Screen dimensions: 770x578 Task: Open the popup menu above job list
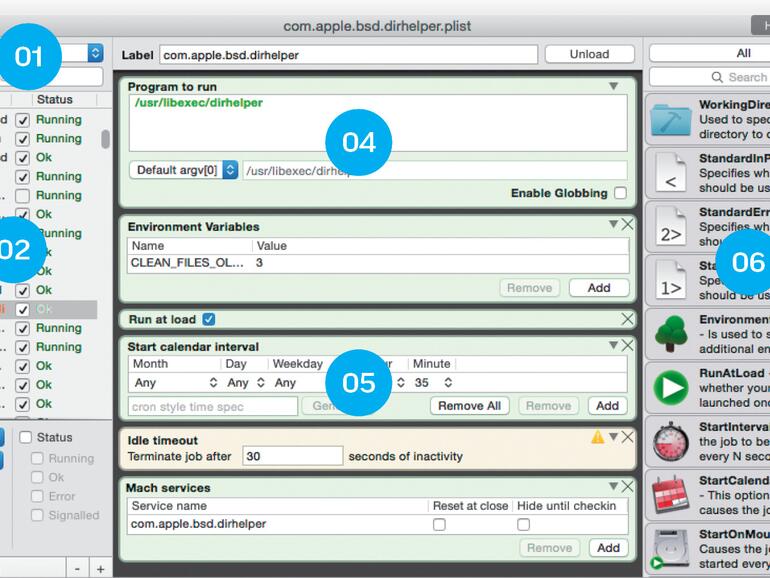tap(95, 53)
